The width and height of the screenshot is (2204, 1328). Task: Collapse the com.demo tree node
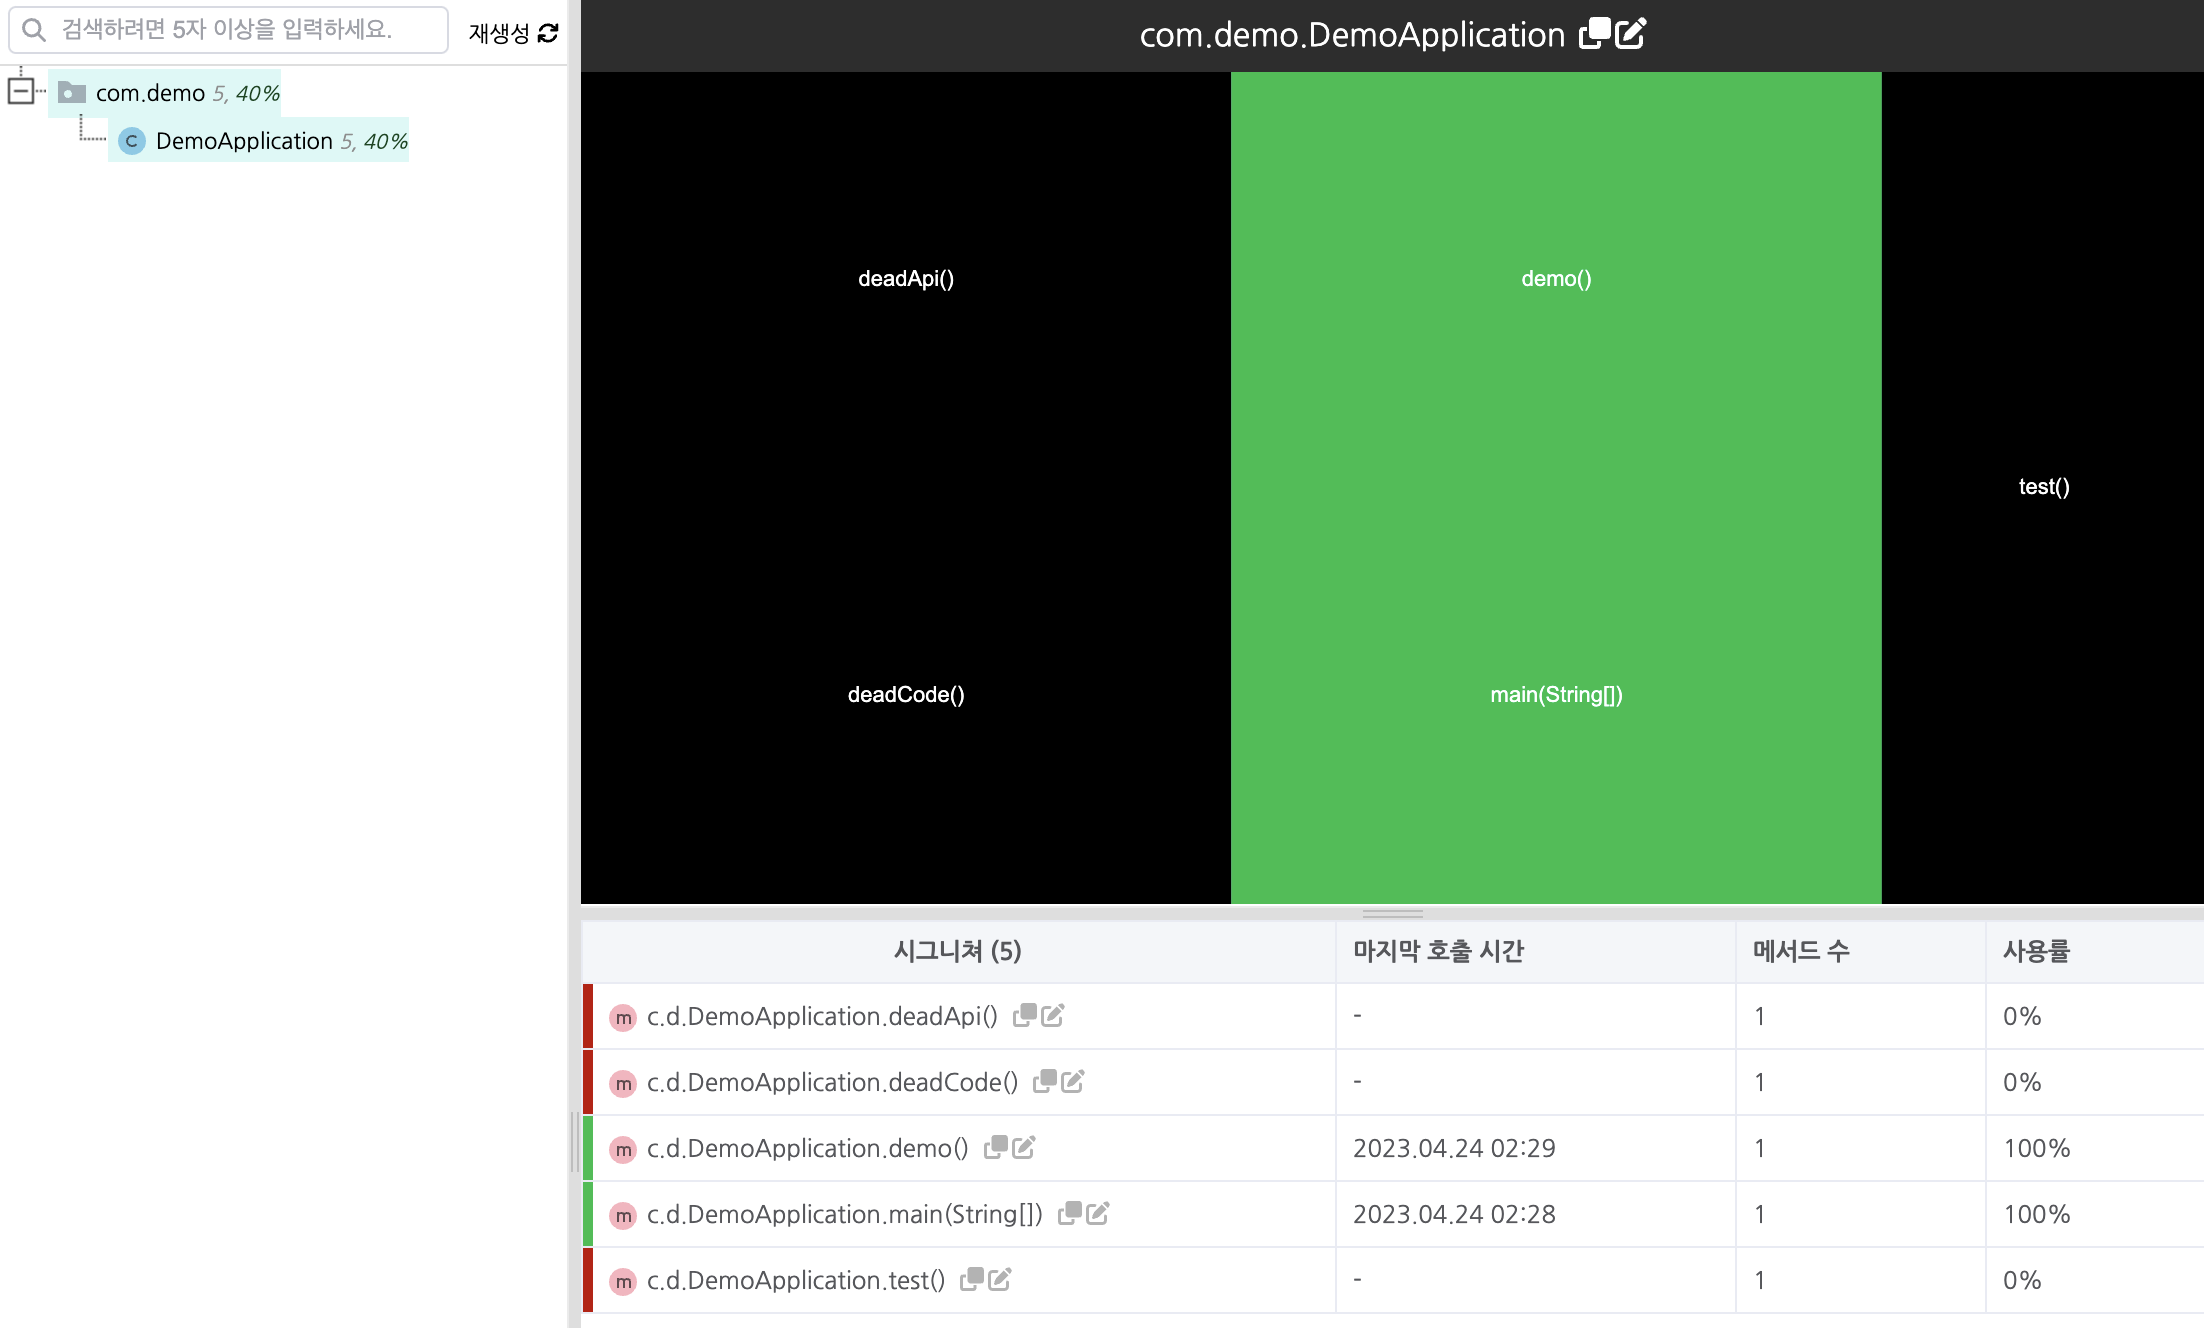pos(20,92)
